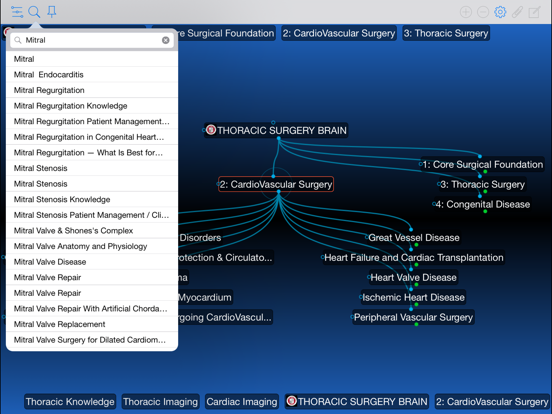Image resolution: width=552 pixels, height=414 pixels.
Task: Go to 'Cardiac Imaging' in bottom history
Action: 242,402
